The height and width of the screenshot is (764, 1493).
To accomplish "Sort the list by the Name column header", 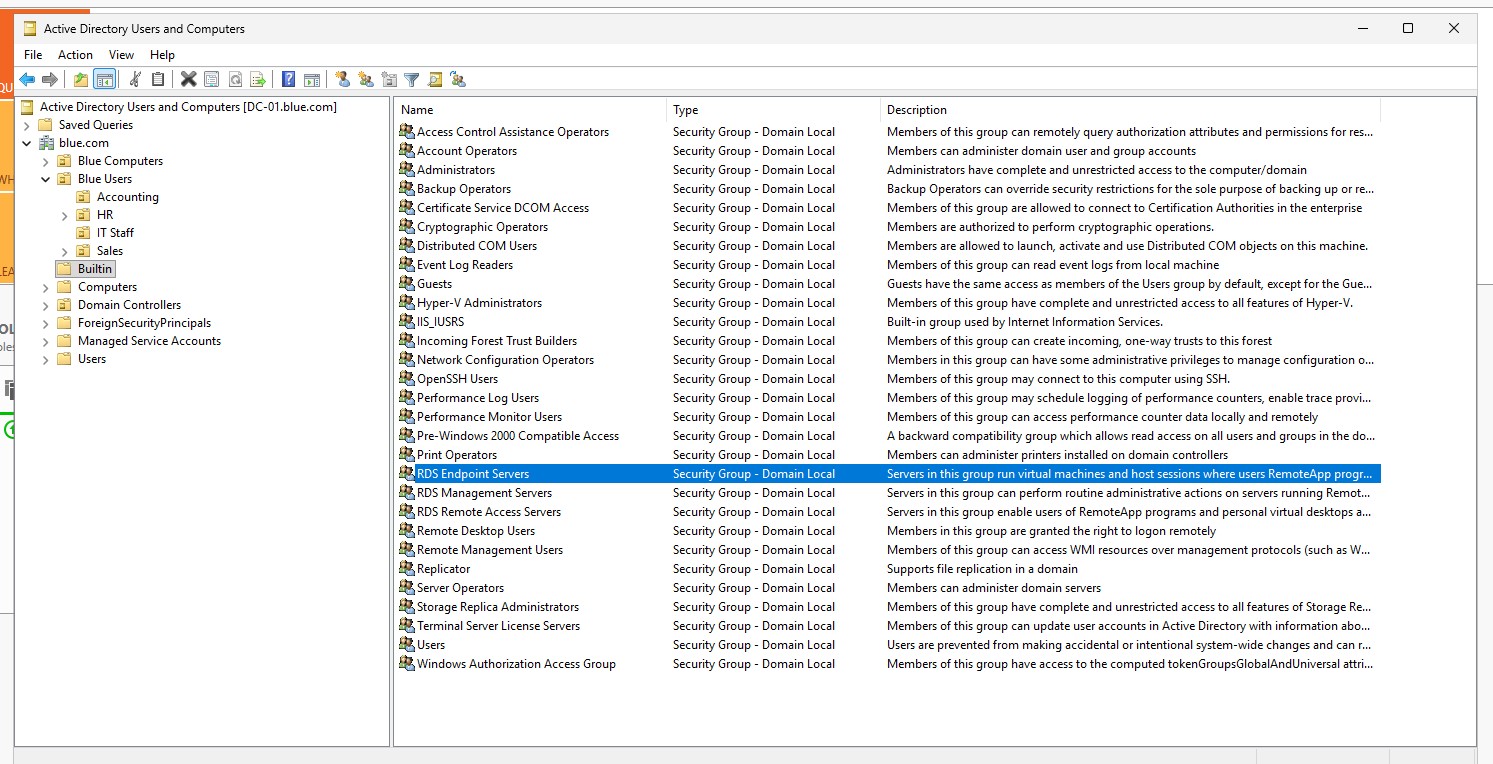I will tap(530, 110).
